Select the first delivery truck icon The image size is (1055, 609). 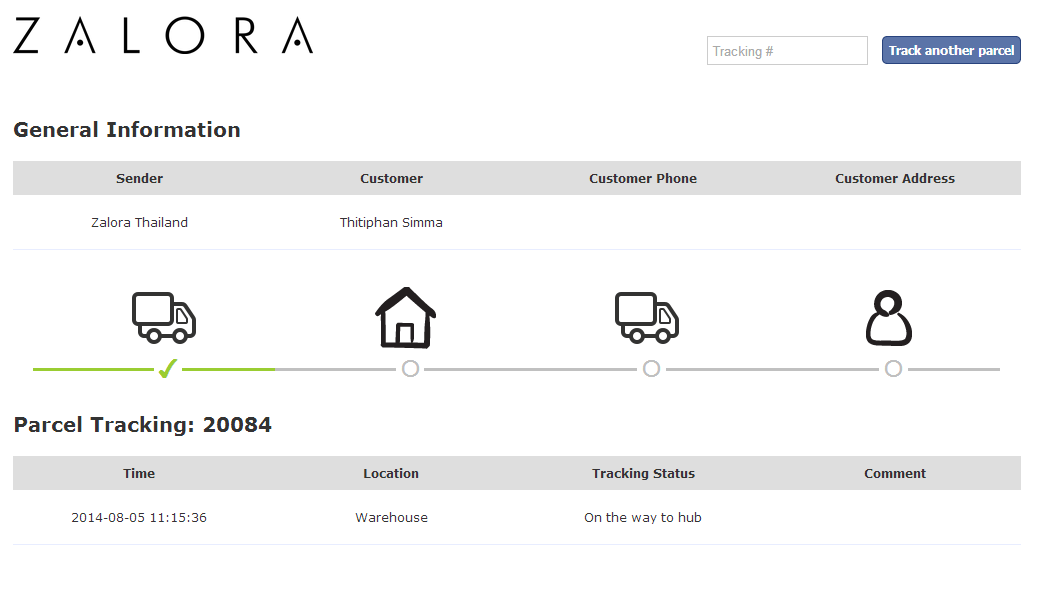(x=163, y=316)
